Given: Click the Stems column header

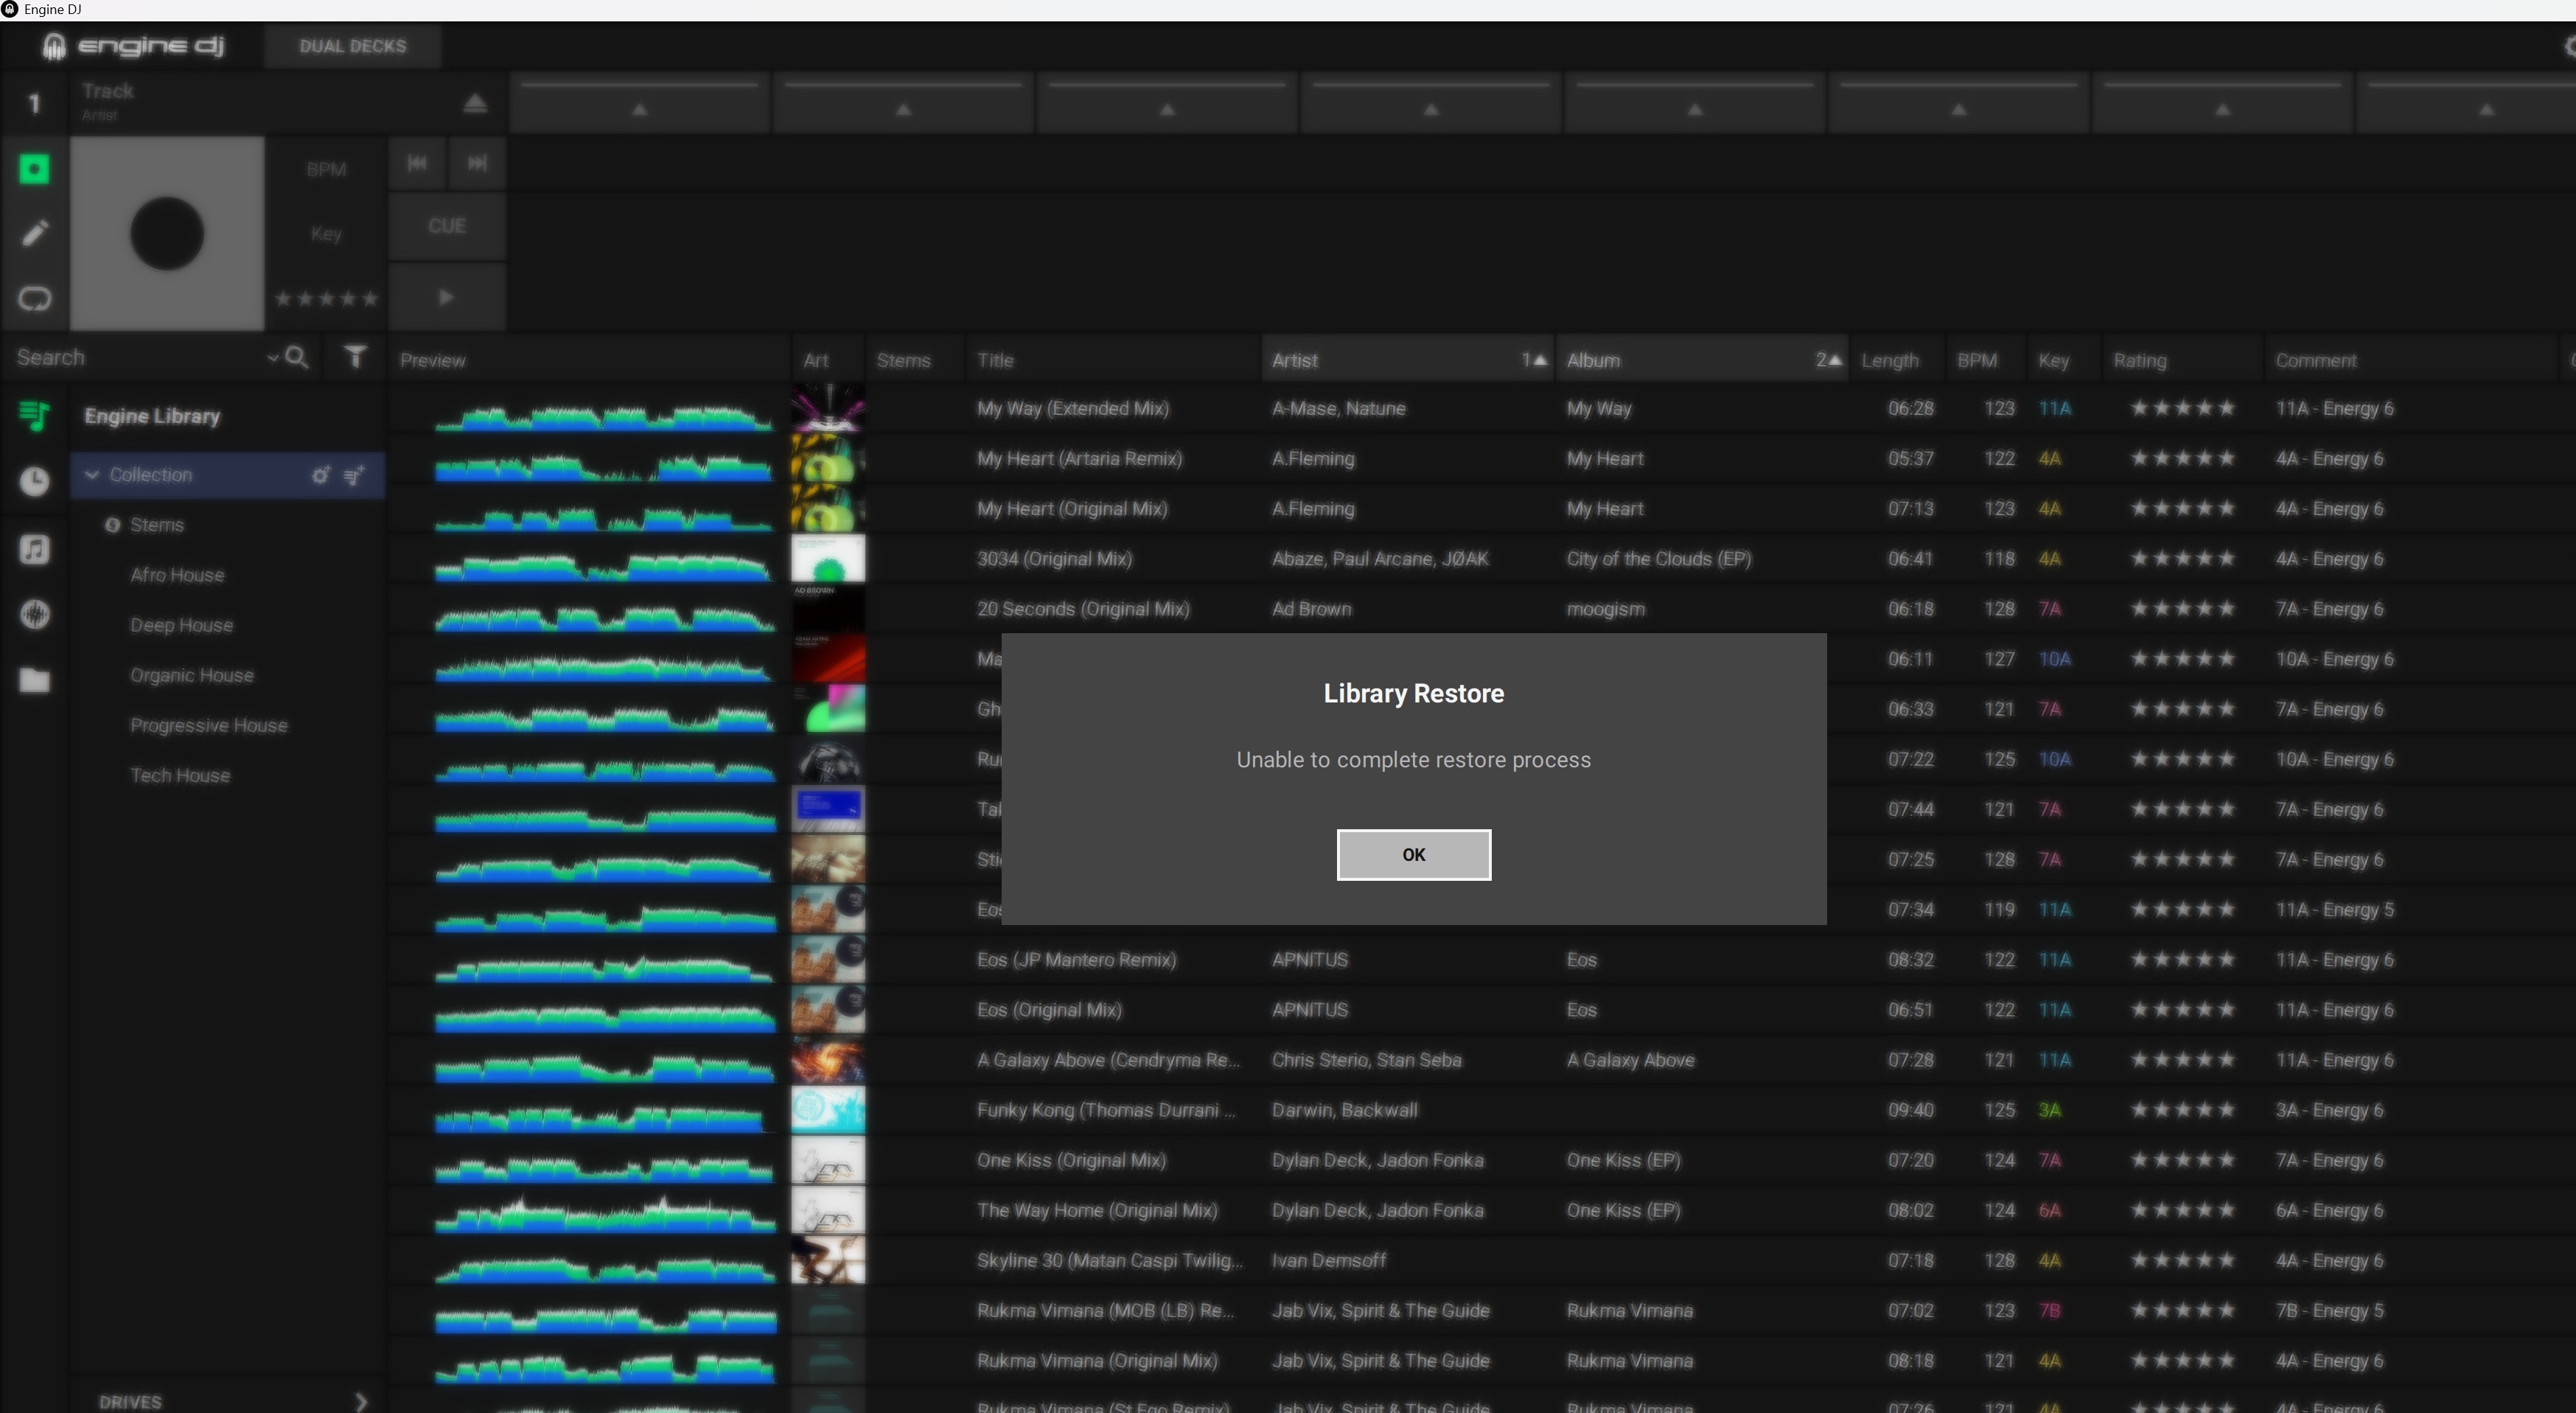Looking at the screenshot, I should (x=914, y=360).
